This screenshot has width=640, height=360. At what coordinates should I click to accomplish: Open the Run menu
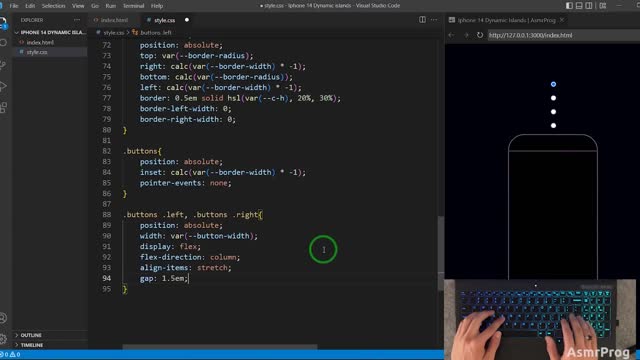[x=111, y=6]
